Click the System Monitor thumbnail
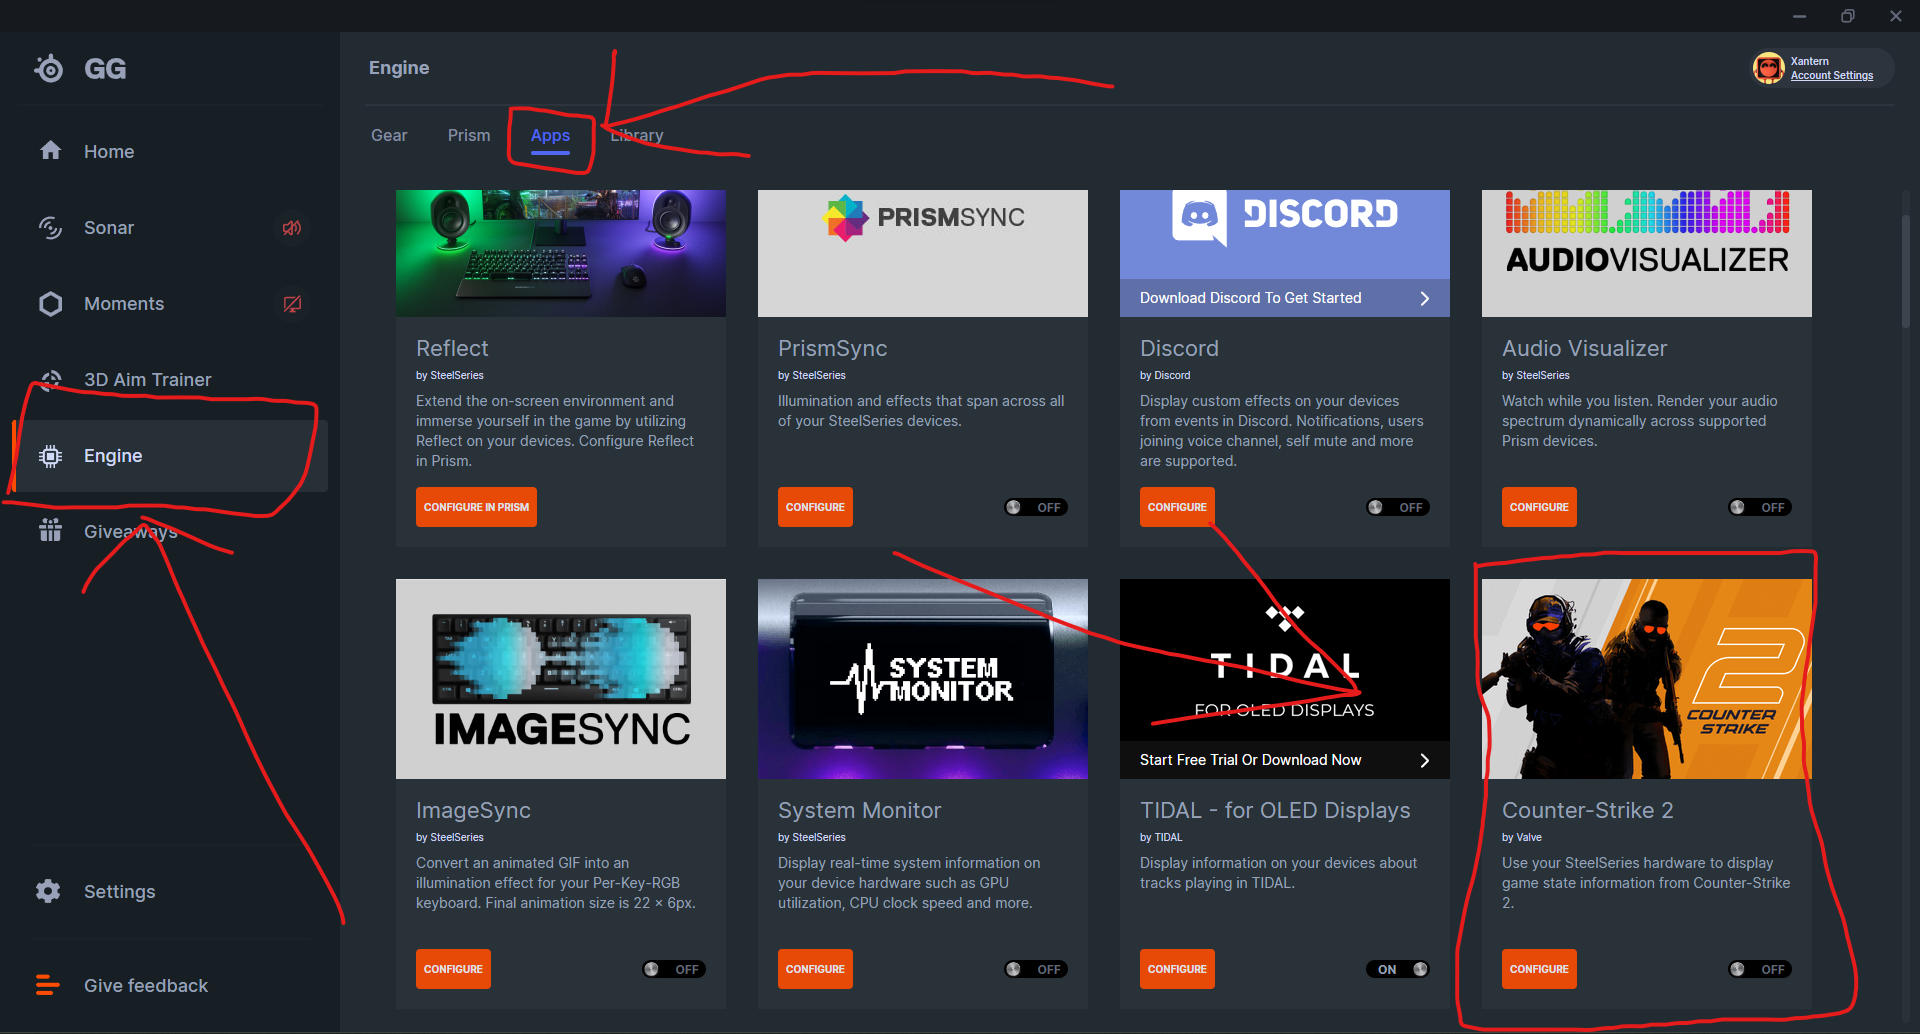1920x1034 pixels. pyautogui.click(x=923, y=679)
